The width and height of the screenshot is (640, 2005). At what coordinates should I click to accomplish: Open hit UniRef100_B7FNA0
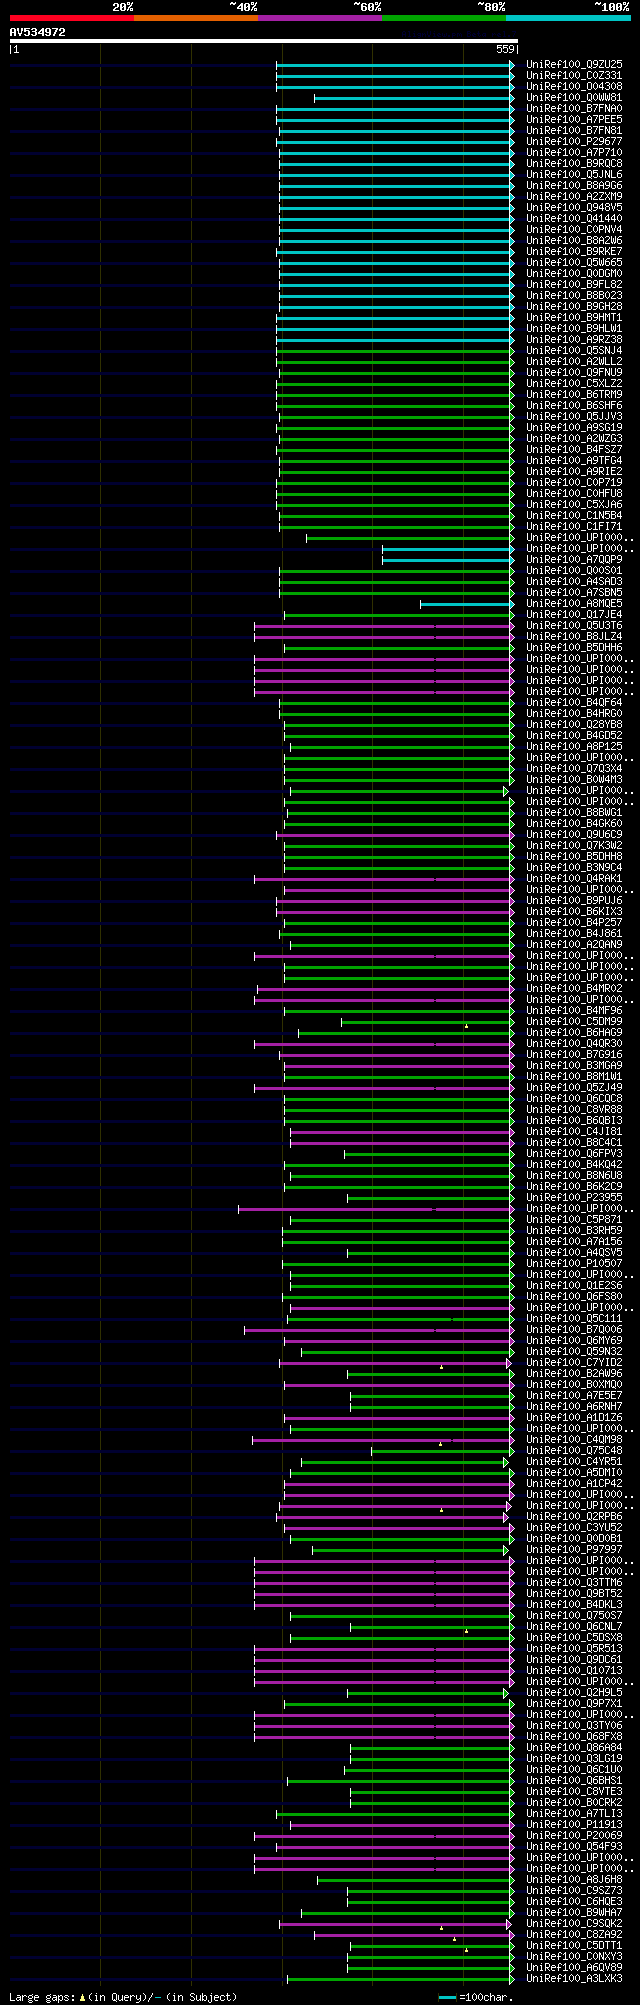pos(574,108)
